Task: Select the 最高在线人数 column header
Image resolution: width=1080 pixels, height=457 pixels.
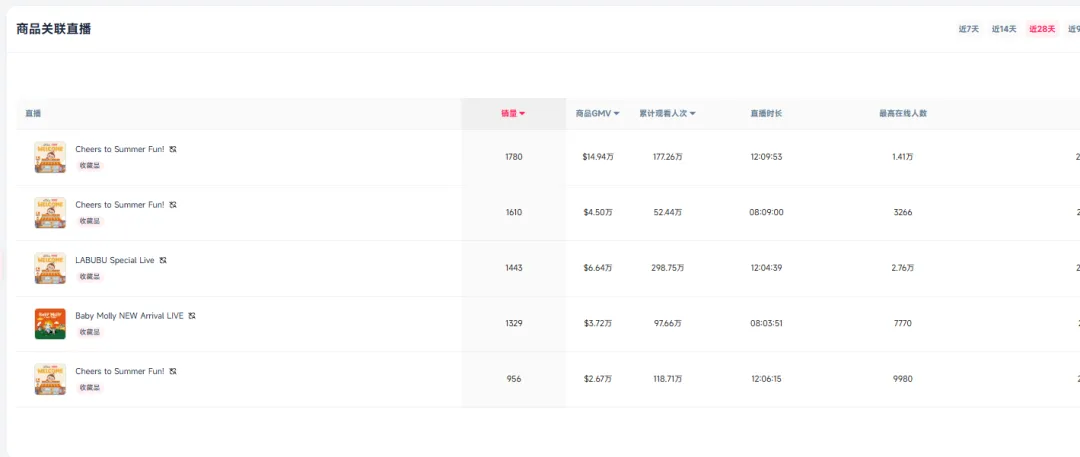Action: click(902, 114)
